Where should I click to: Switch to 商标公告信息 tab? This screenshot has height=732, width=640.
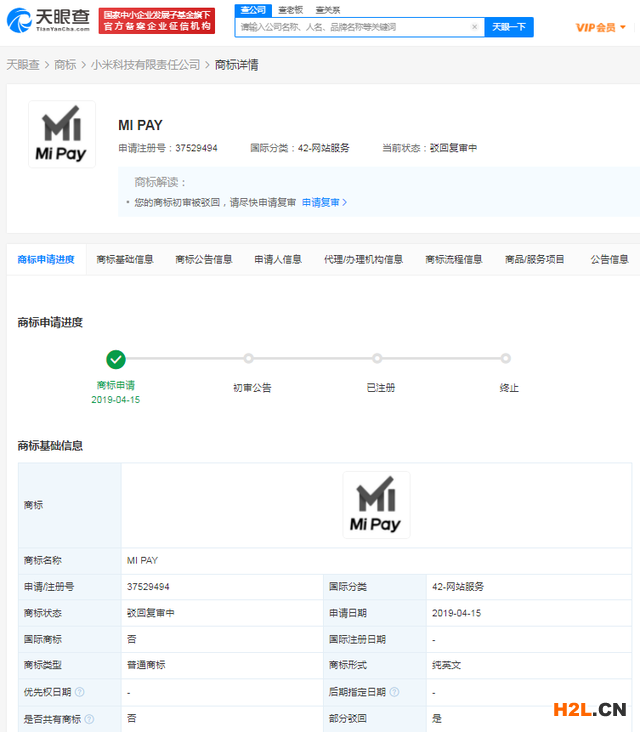click(204, 259)
